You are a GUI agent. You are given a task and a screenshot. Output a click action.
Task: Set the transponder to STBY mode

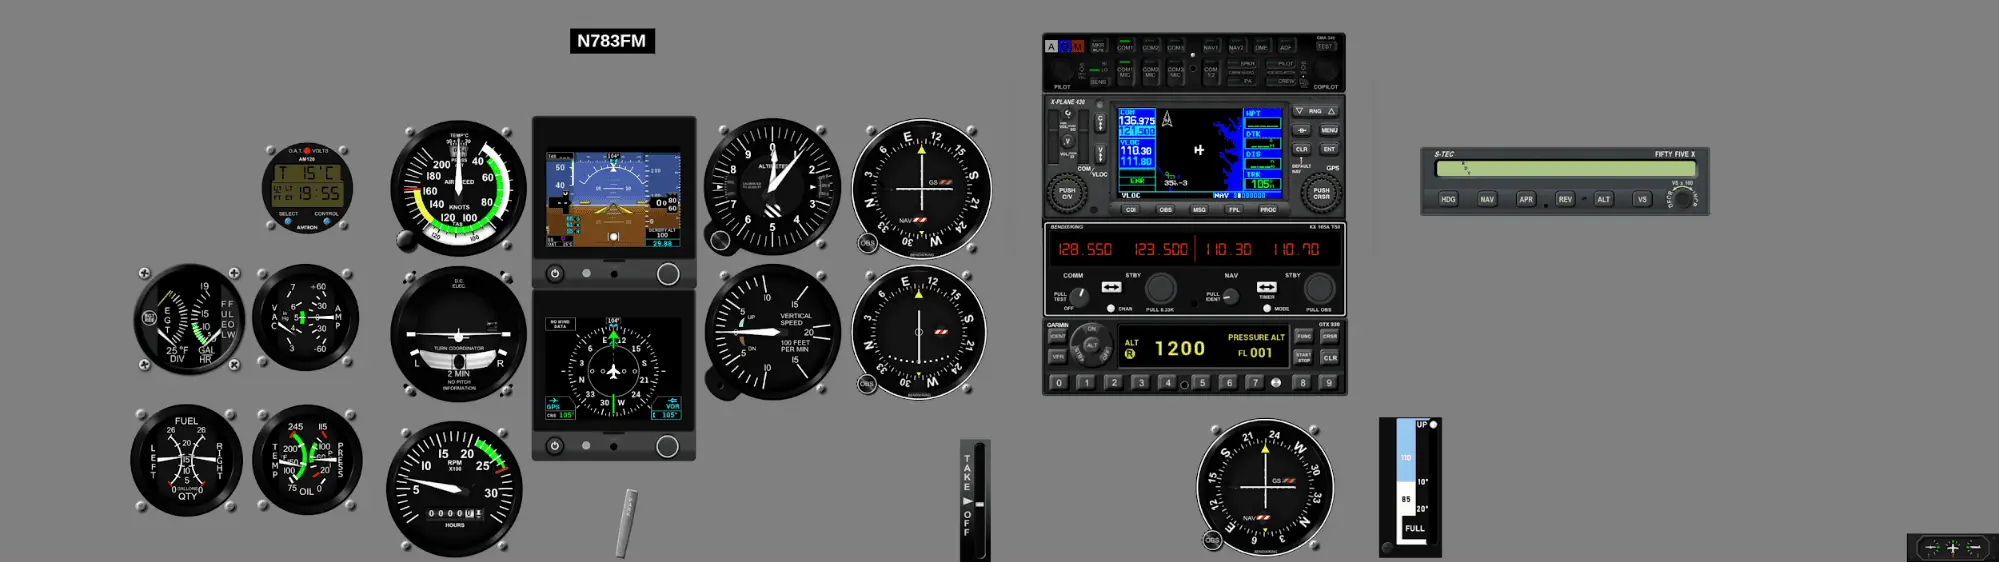point(1079,357)
